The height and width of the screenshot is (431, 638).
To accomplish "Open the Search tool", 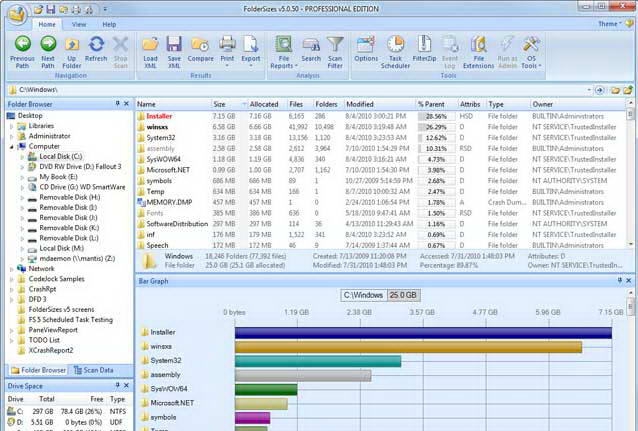I will point(311,49).
